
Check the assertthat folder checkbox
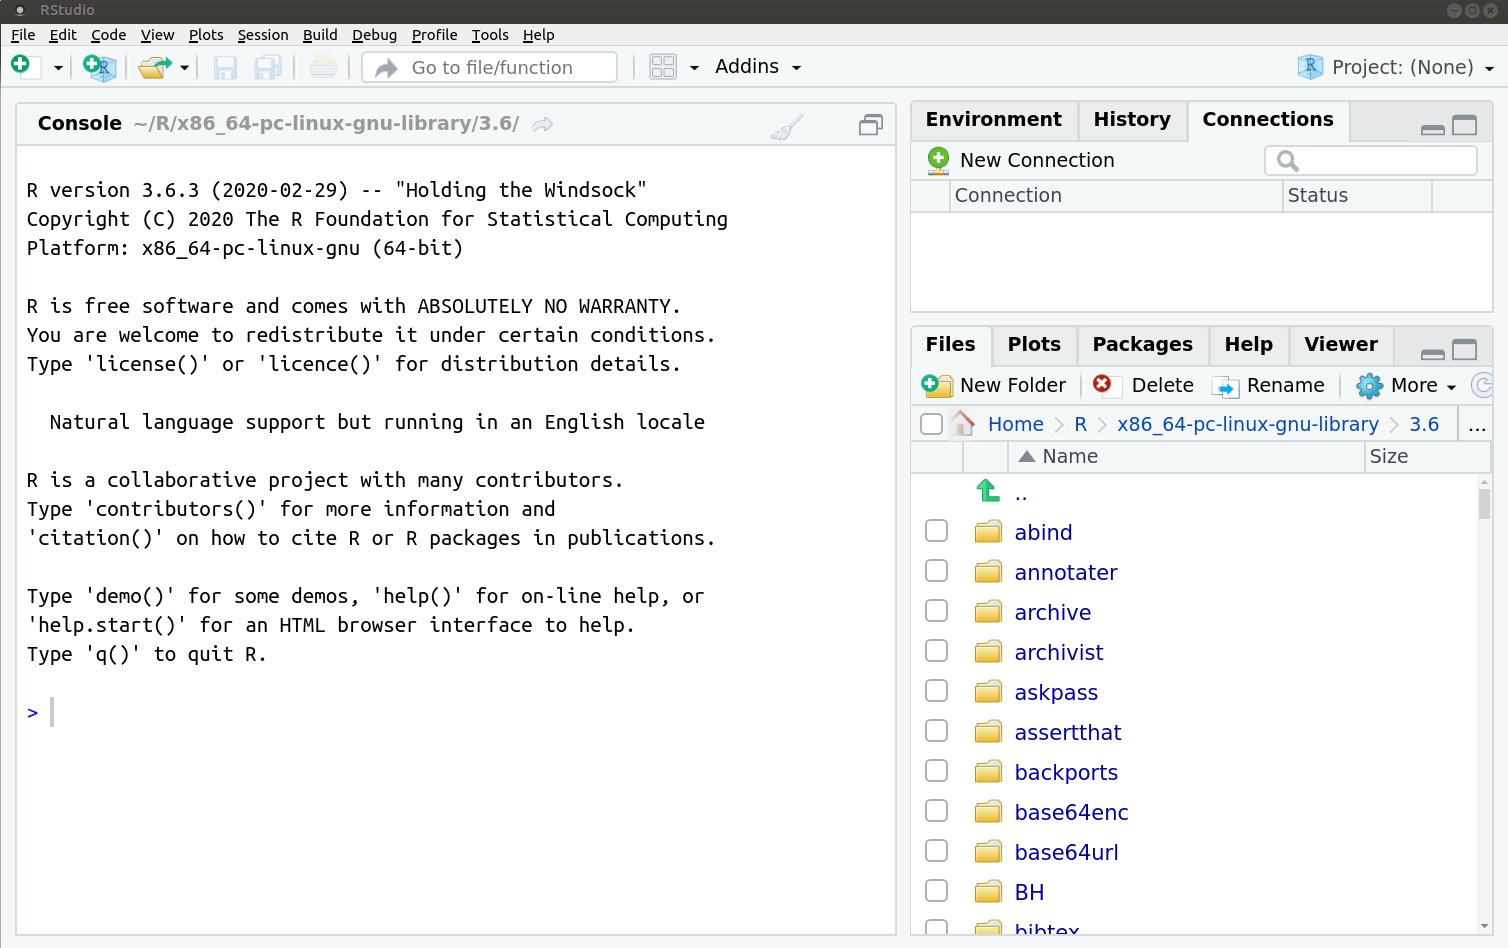(936, 731)
